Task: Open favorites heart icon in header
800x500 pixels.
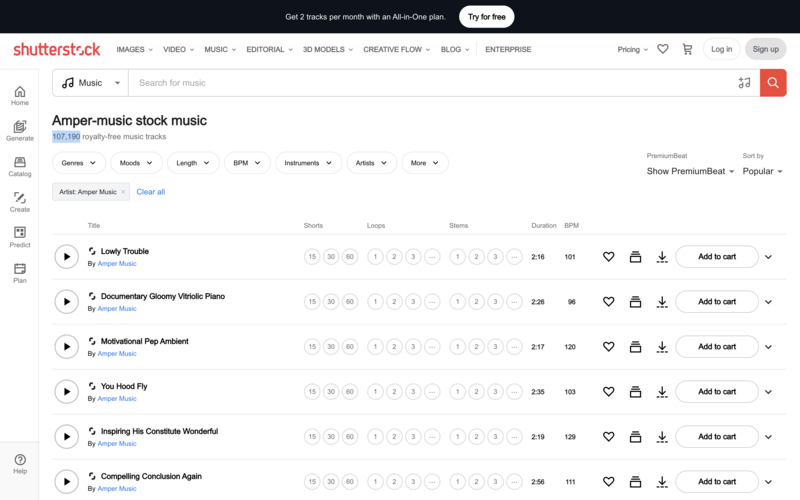Action: pos(662,49)
